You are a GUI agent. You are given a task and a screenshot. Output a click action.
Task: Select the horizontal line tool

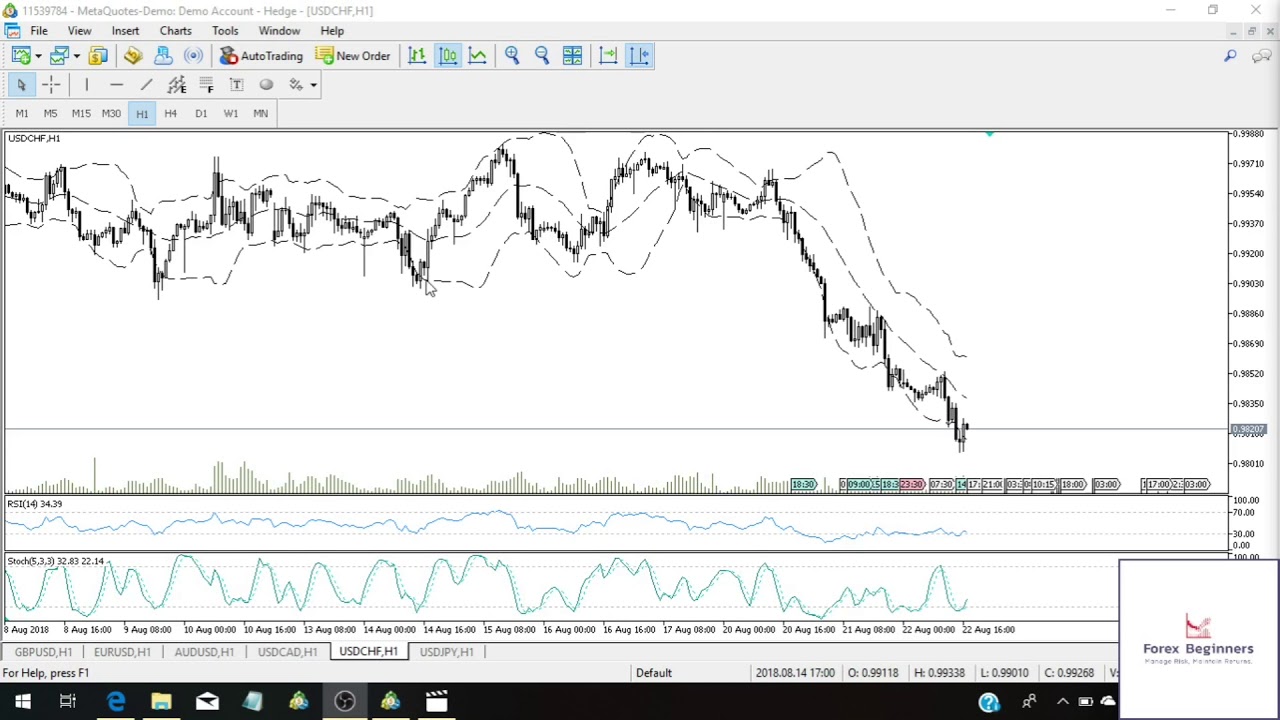[x=117, y=85]
